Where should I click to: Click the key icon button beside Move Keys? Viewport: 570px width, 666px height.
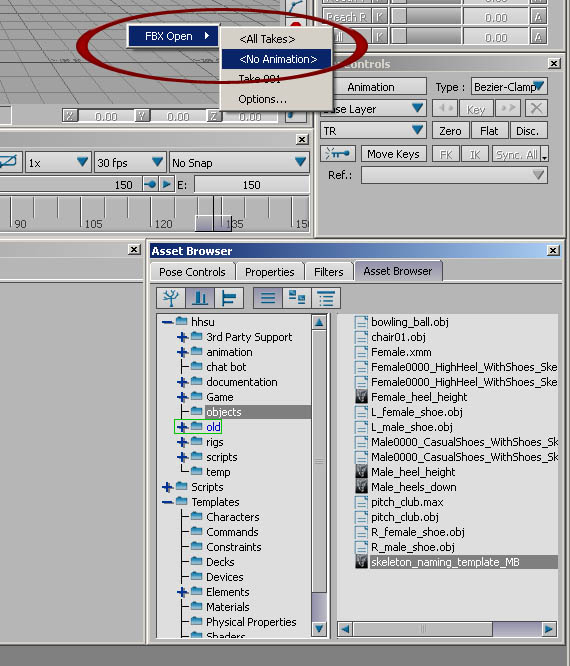pos(337,154)
